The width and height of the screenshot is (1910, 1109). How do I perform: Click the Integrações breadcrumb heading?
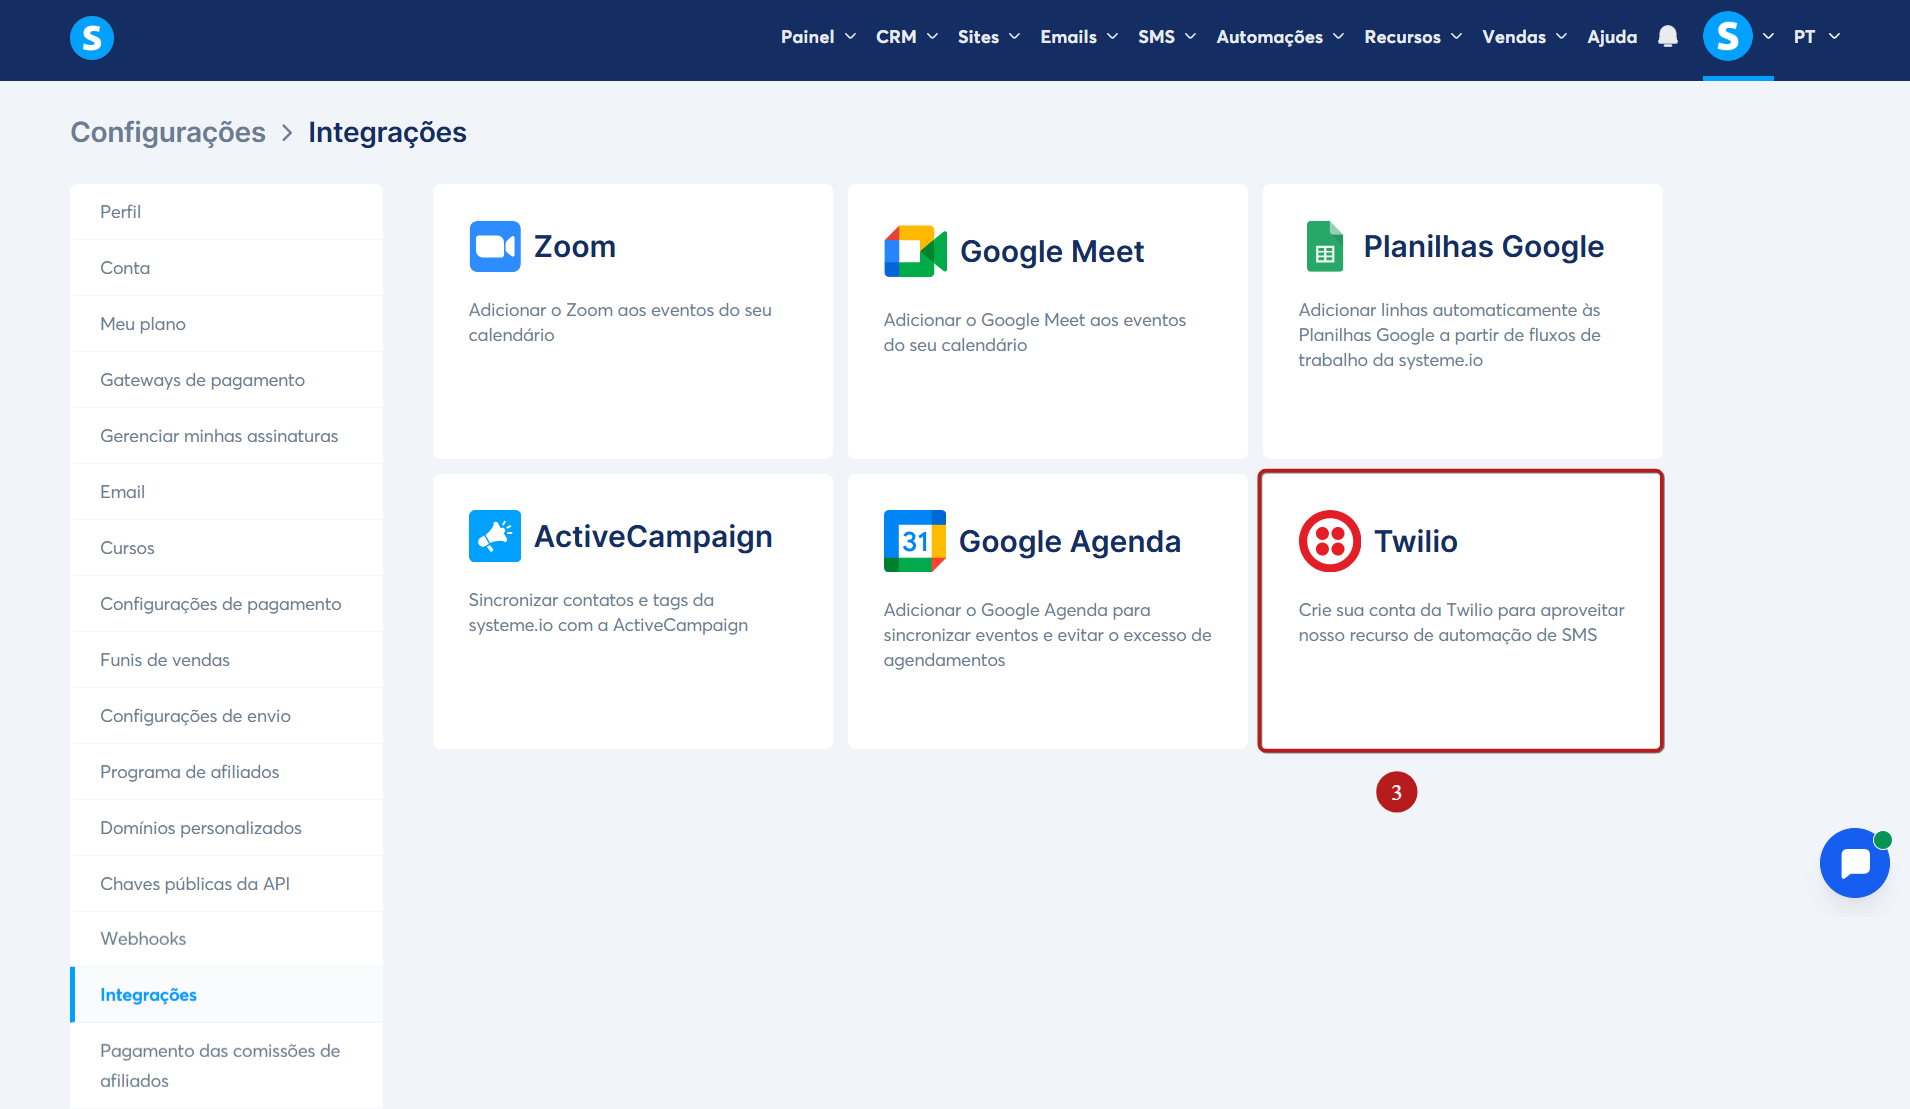[x=387, y=132]
